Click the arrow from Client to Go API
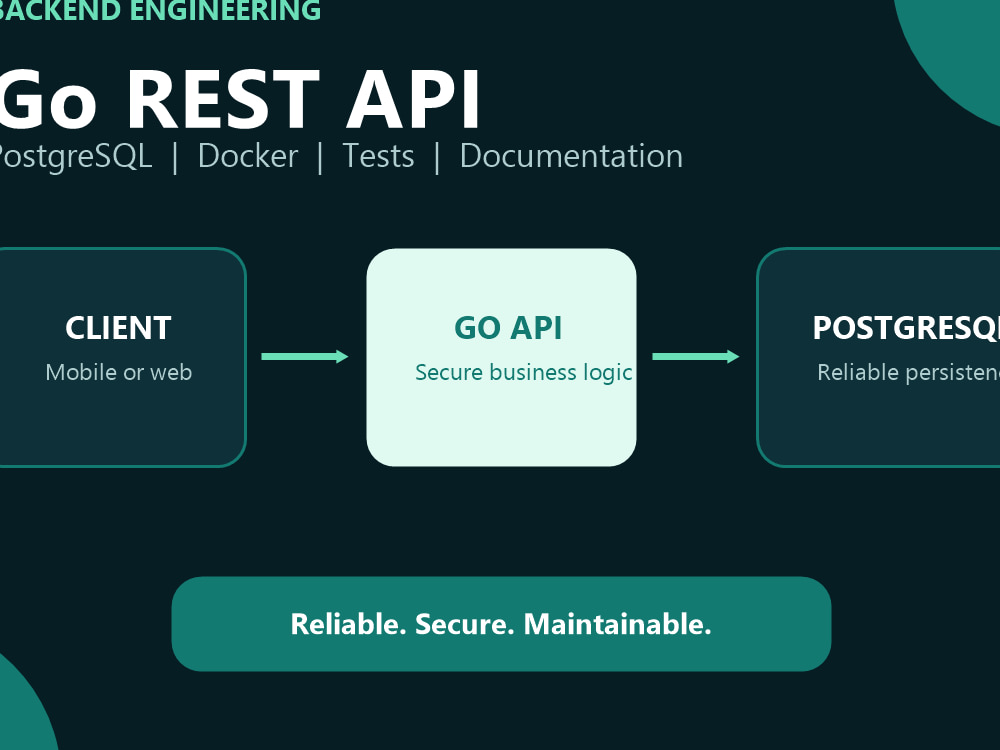1000x750 pixels. pos(305,357)
